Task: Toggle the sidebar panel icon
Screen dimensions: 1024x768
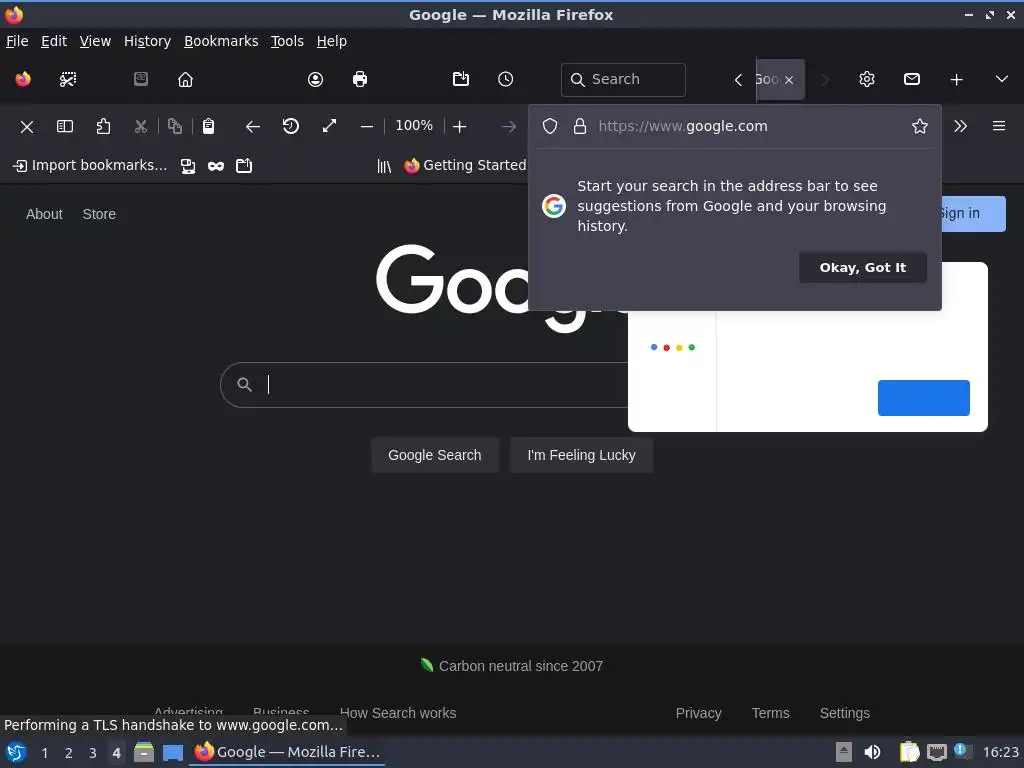Action: click(65, 126)
